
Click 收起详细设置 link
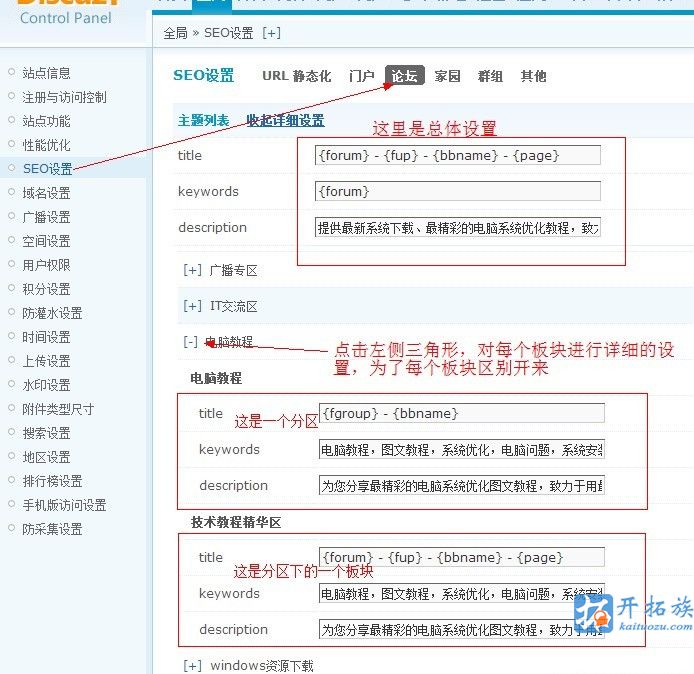(285, 120)
